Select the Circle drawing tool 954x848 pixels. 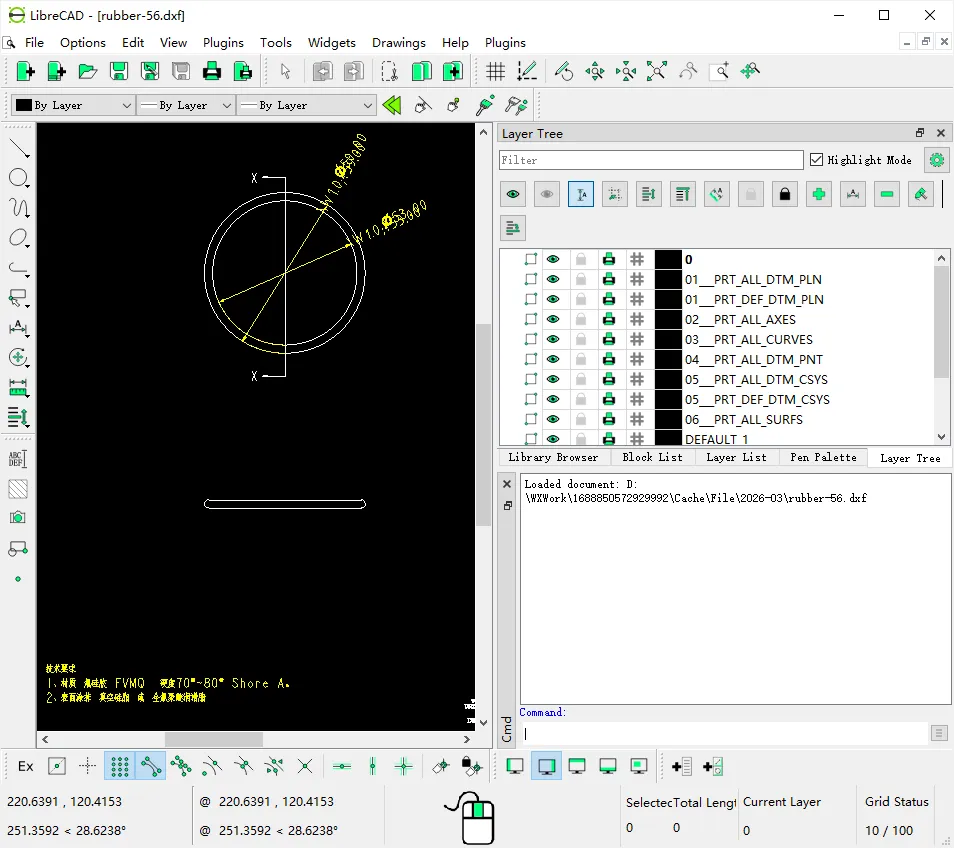point(18,178)
